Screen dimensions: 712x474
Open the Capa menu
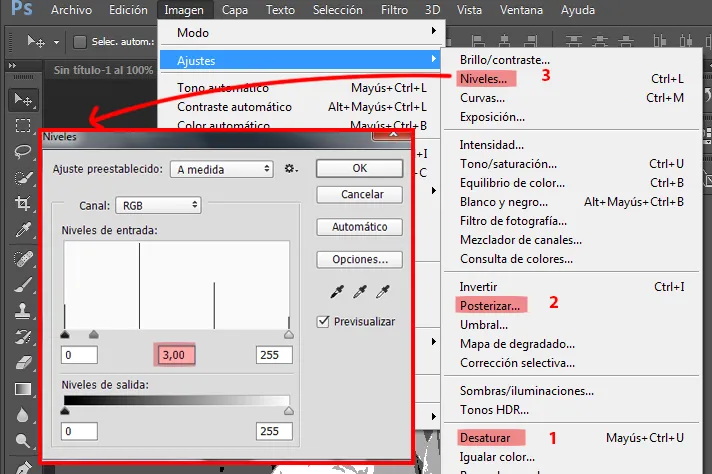(235, 10)
